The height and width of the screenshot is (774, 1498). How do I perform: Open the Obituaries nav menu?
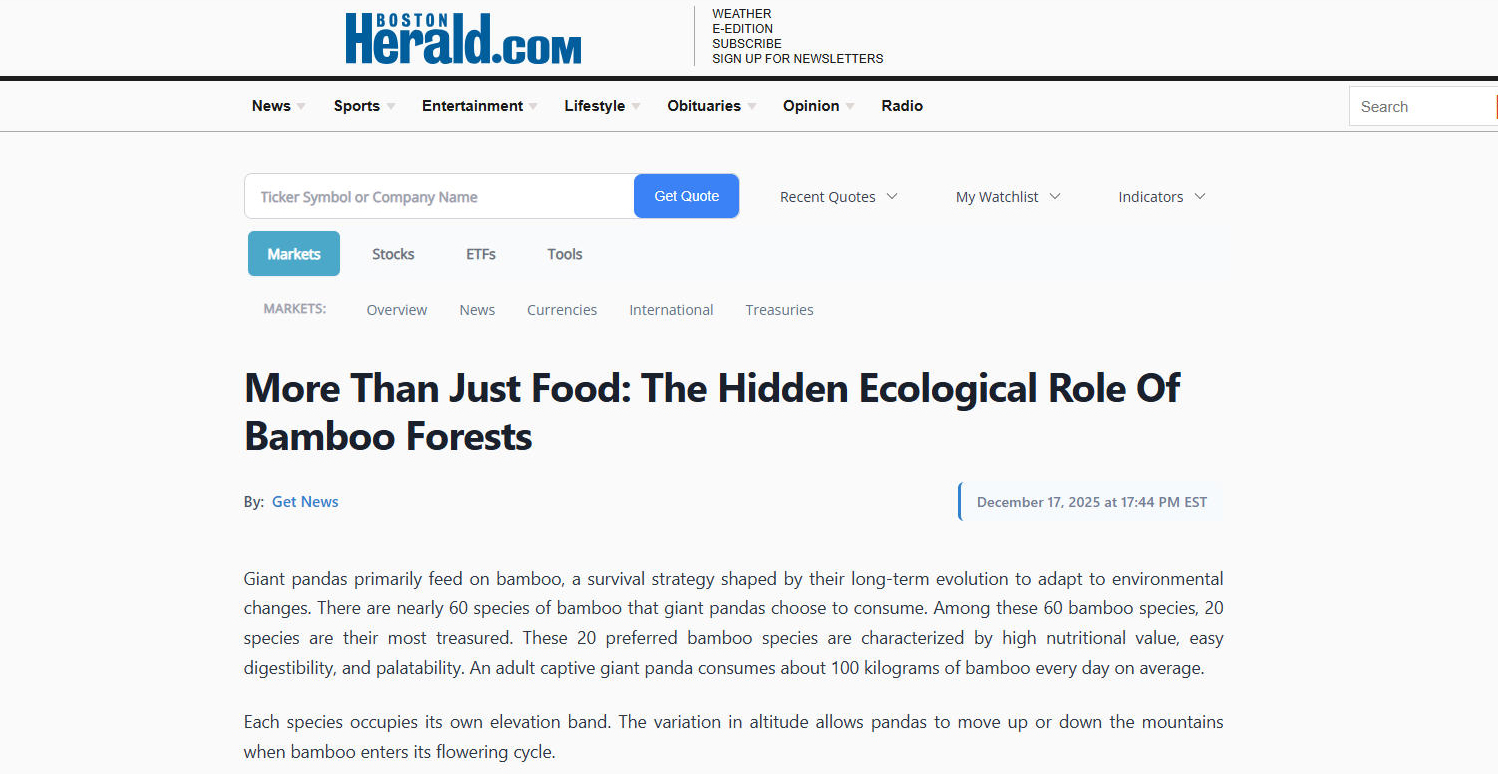pos(704,106)
